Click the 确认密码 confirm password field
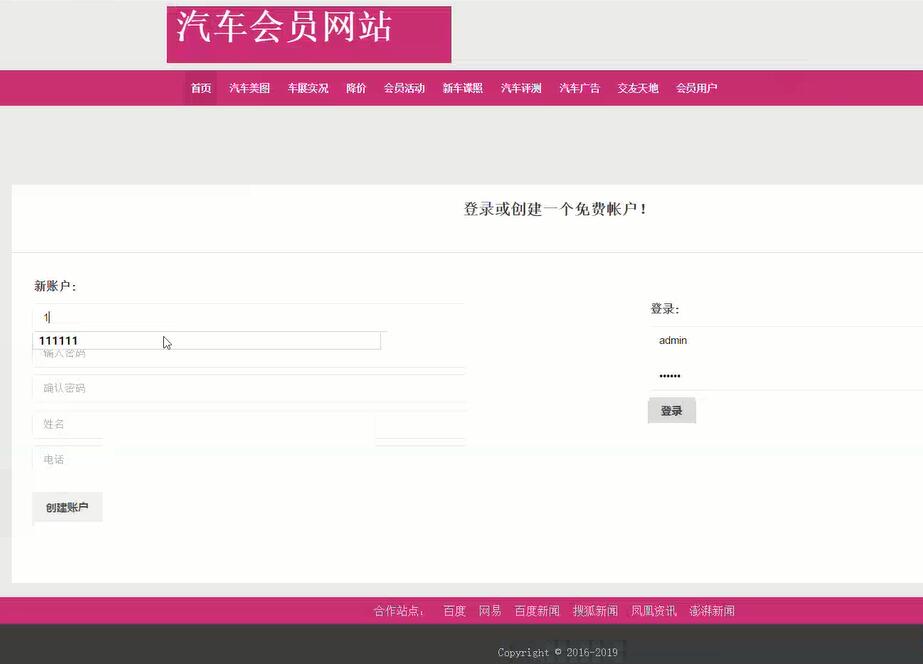 click(x=200, y=387)
